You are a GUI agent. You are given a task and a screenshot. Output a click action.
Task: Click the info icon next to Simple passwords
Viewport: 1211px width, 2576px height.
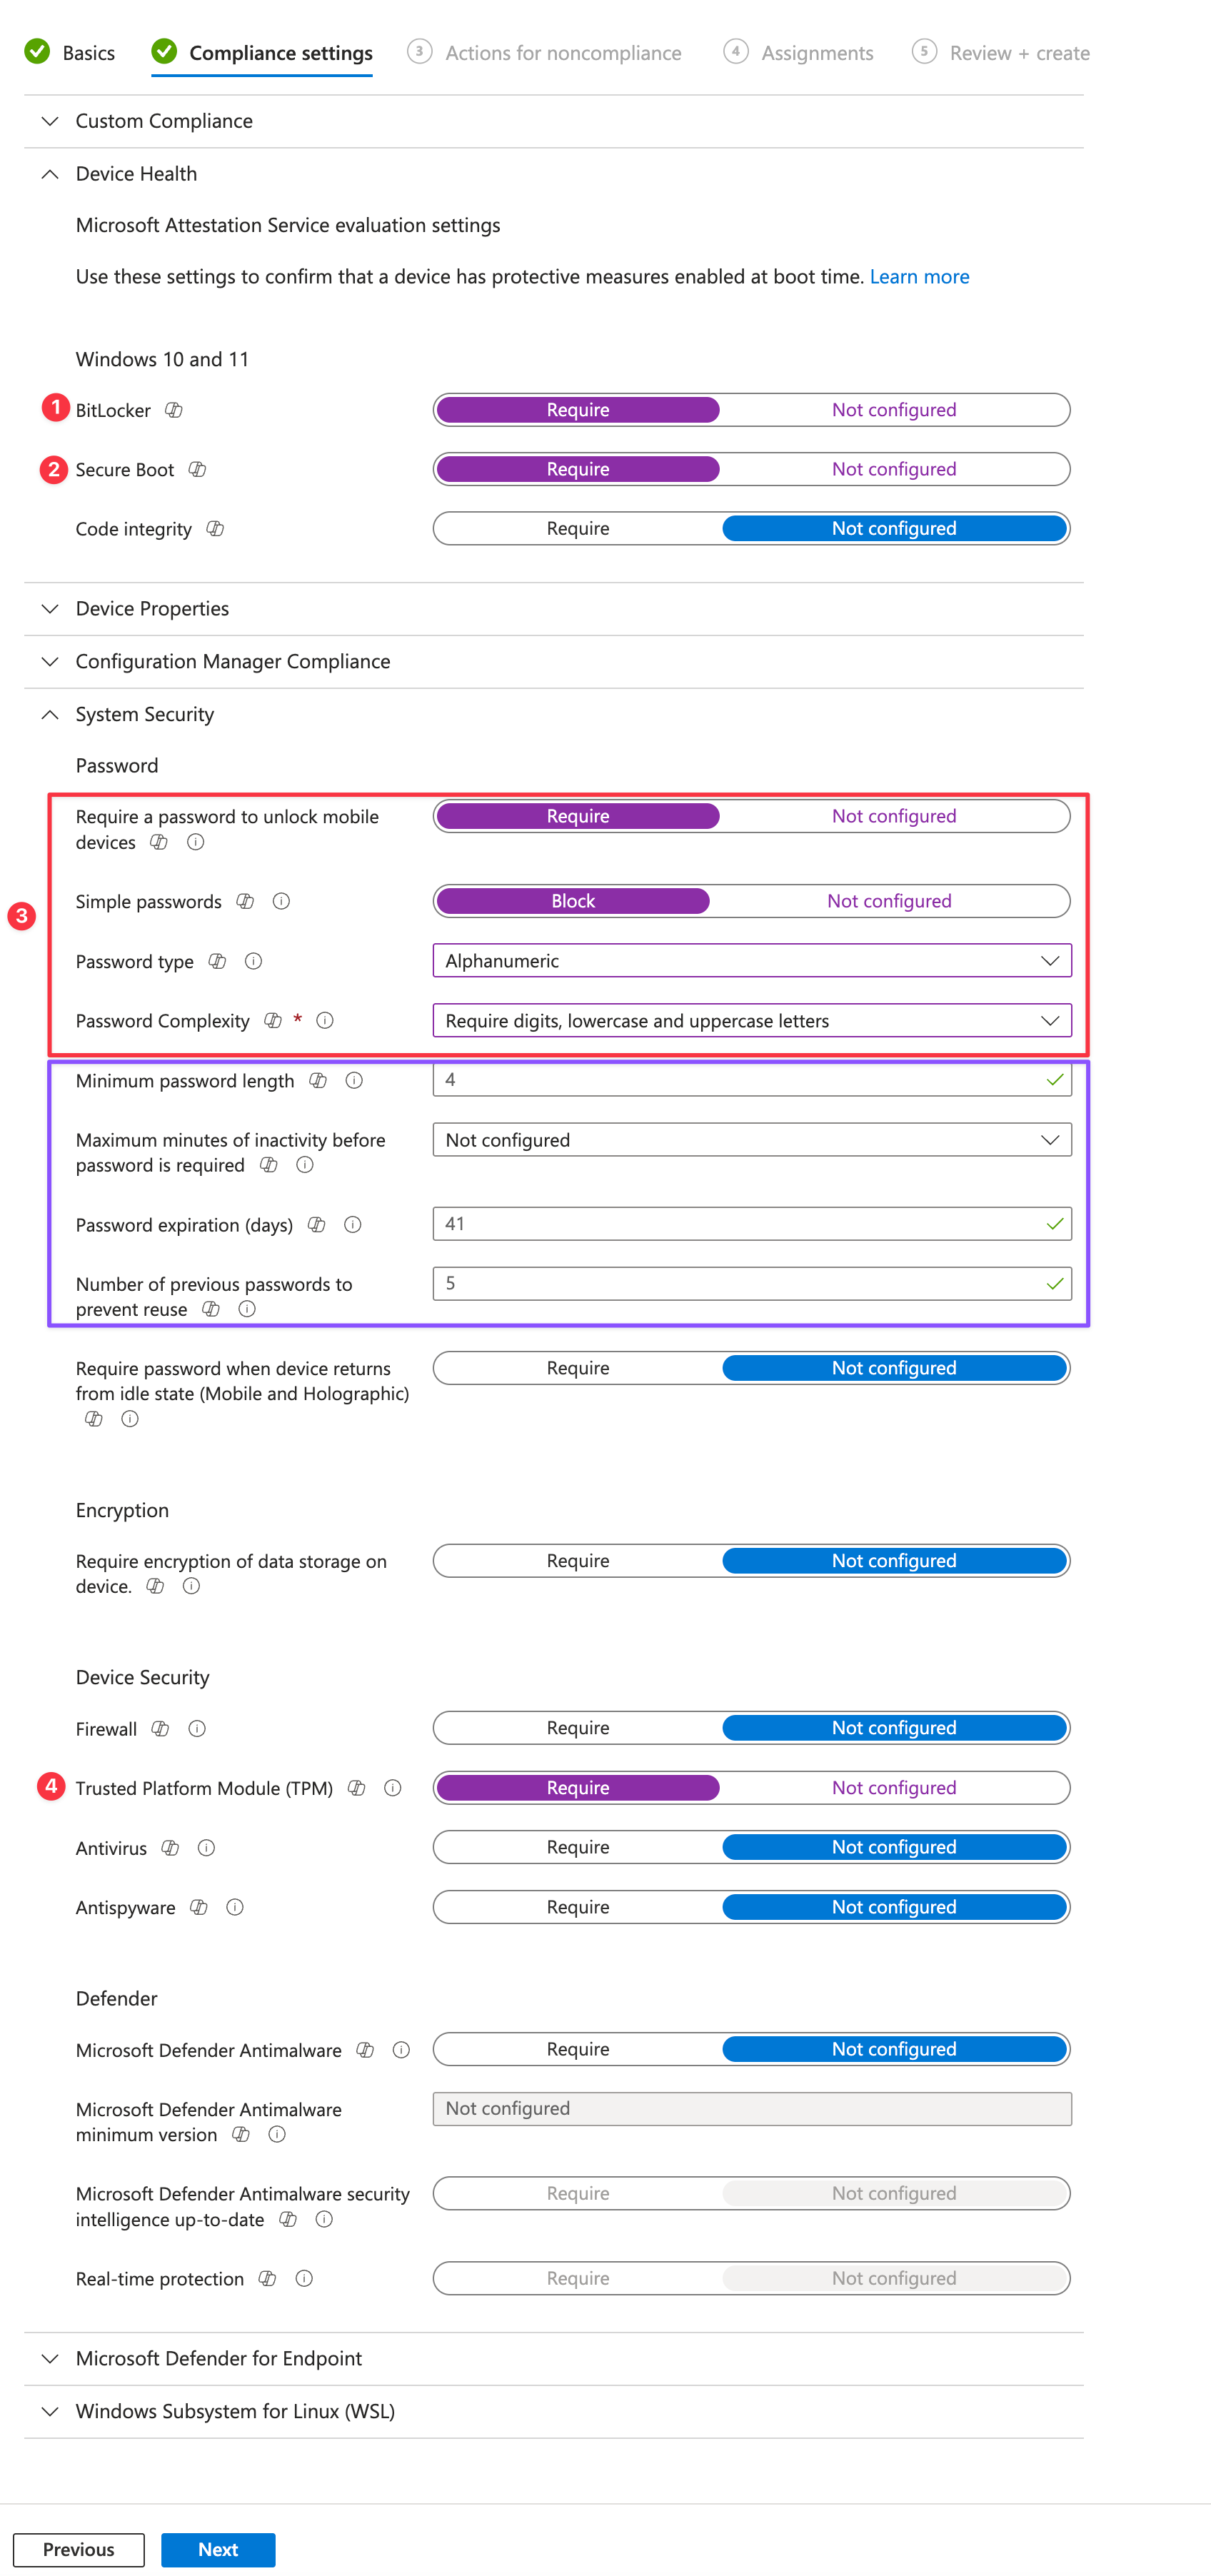(x=281, y=901)
